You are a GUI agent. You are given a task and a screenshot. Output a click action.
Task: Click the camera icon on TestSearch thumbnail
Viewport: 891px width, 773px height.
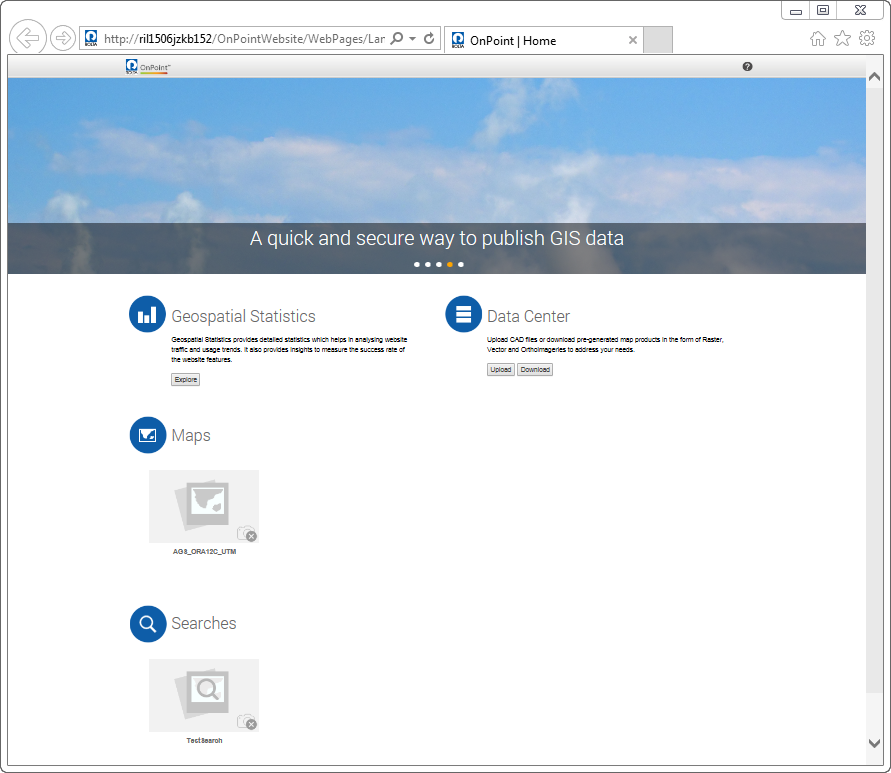[x=246, y=721]
